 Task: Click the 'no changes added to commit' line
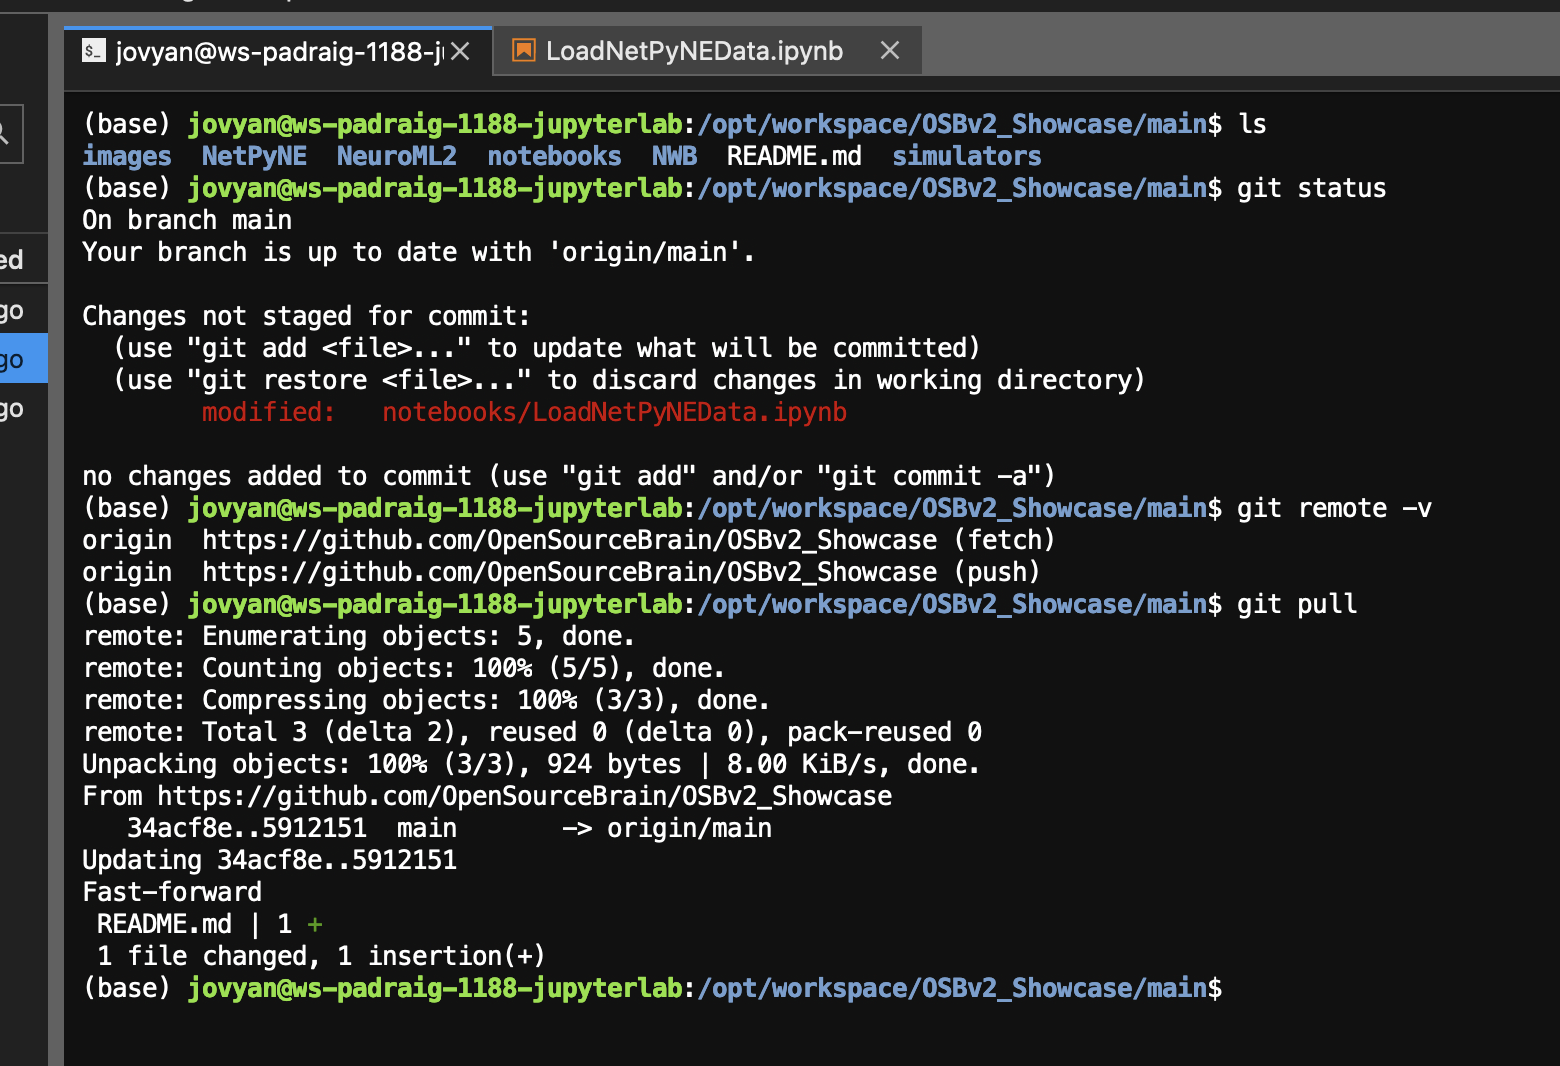(569, 476)
